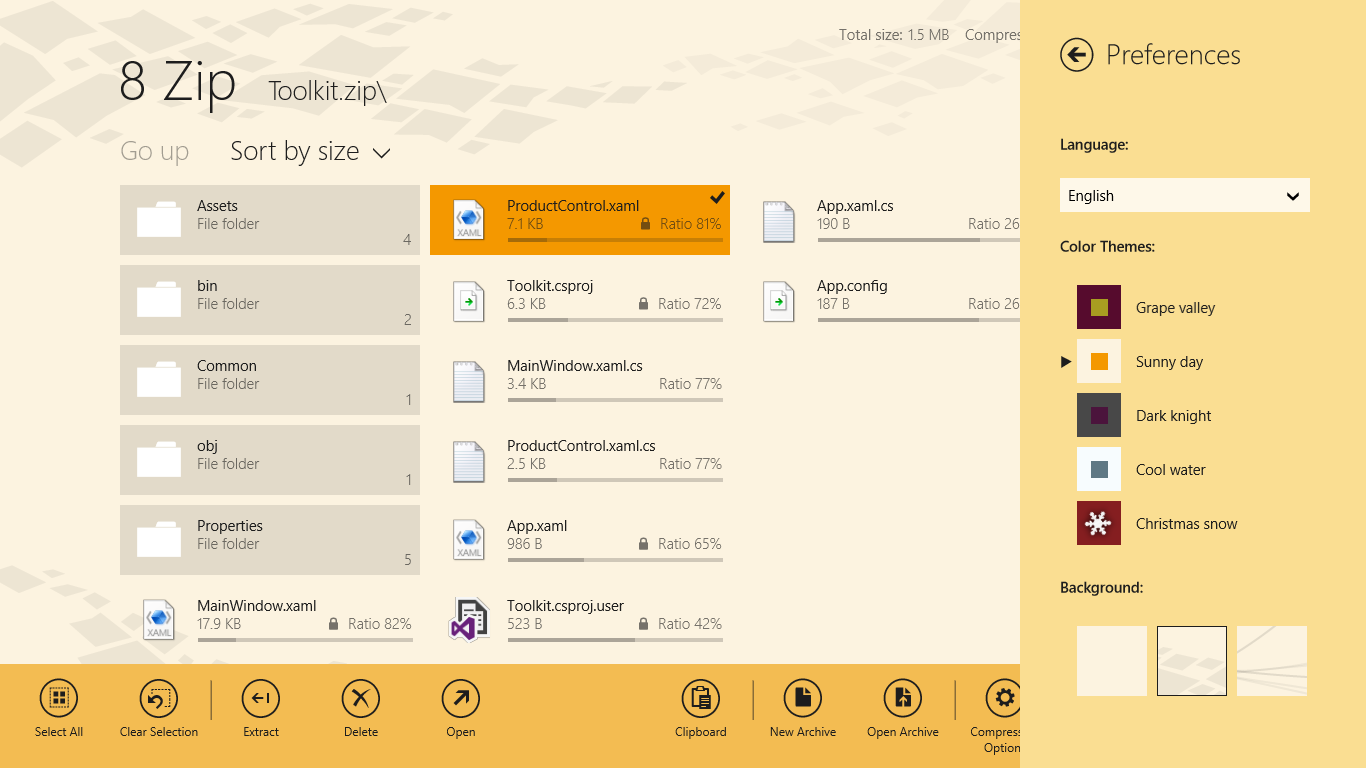Viewport: 1366px width, 768px height.
Task: Click the Select All icon
Action: point(59,698)
